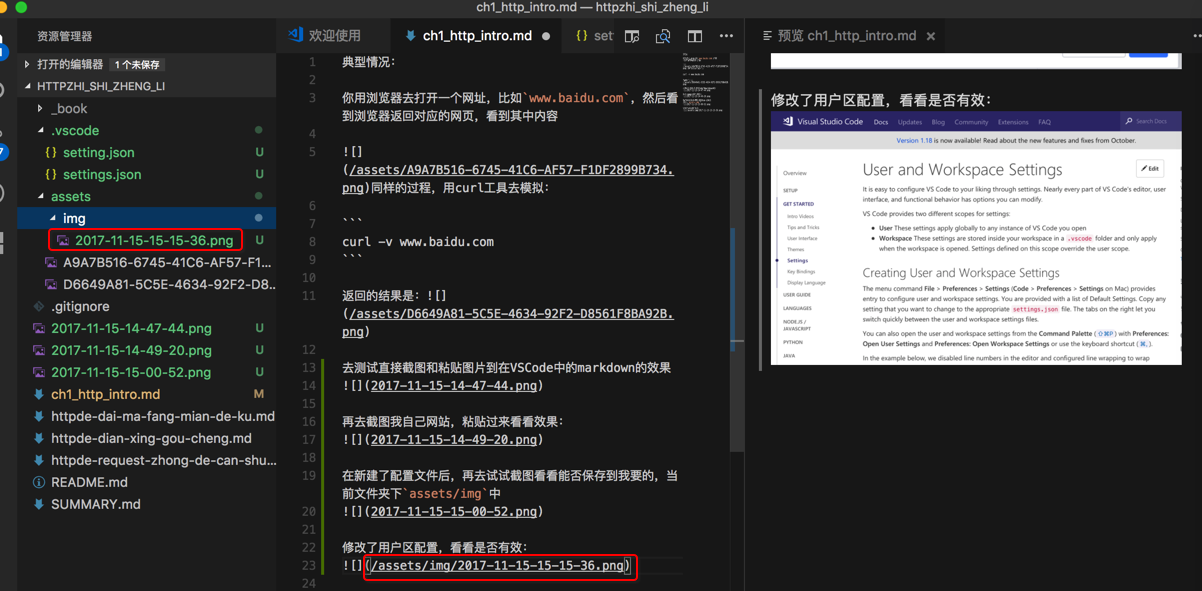Click the image icon beside D6649A81 file

[x=51, y=284]
